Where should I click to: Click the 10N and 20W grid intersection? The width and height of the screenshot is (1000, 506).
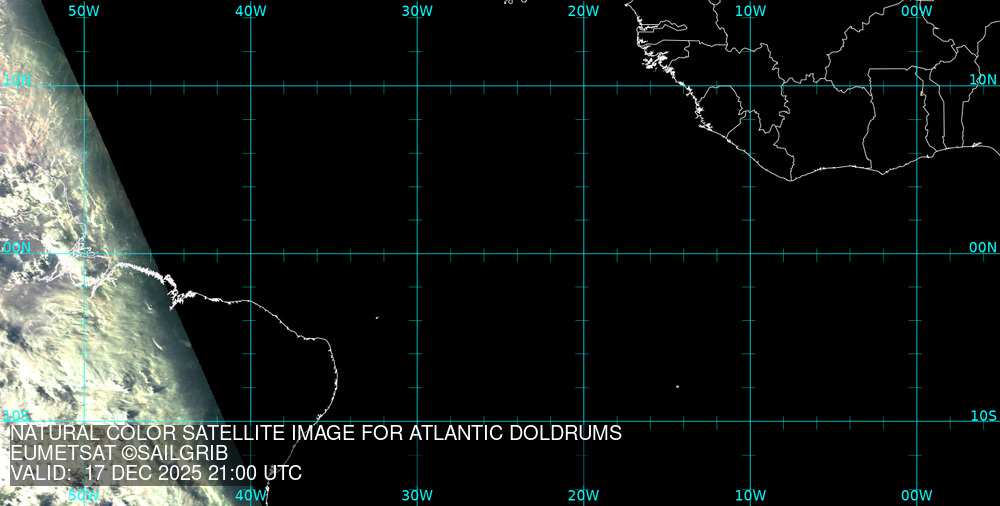click(x=583, y=86)
